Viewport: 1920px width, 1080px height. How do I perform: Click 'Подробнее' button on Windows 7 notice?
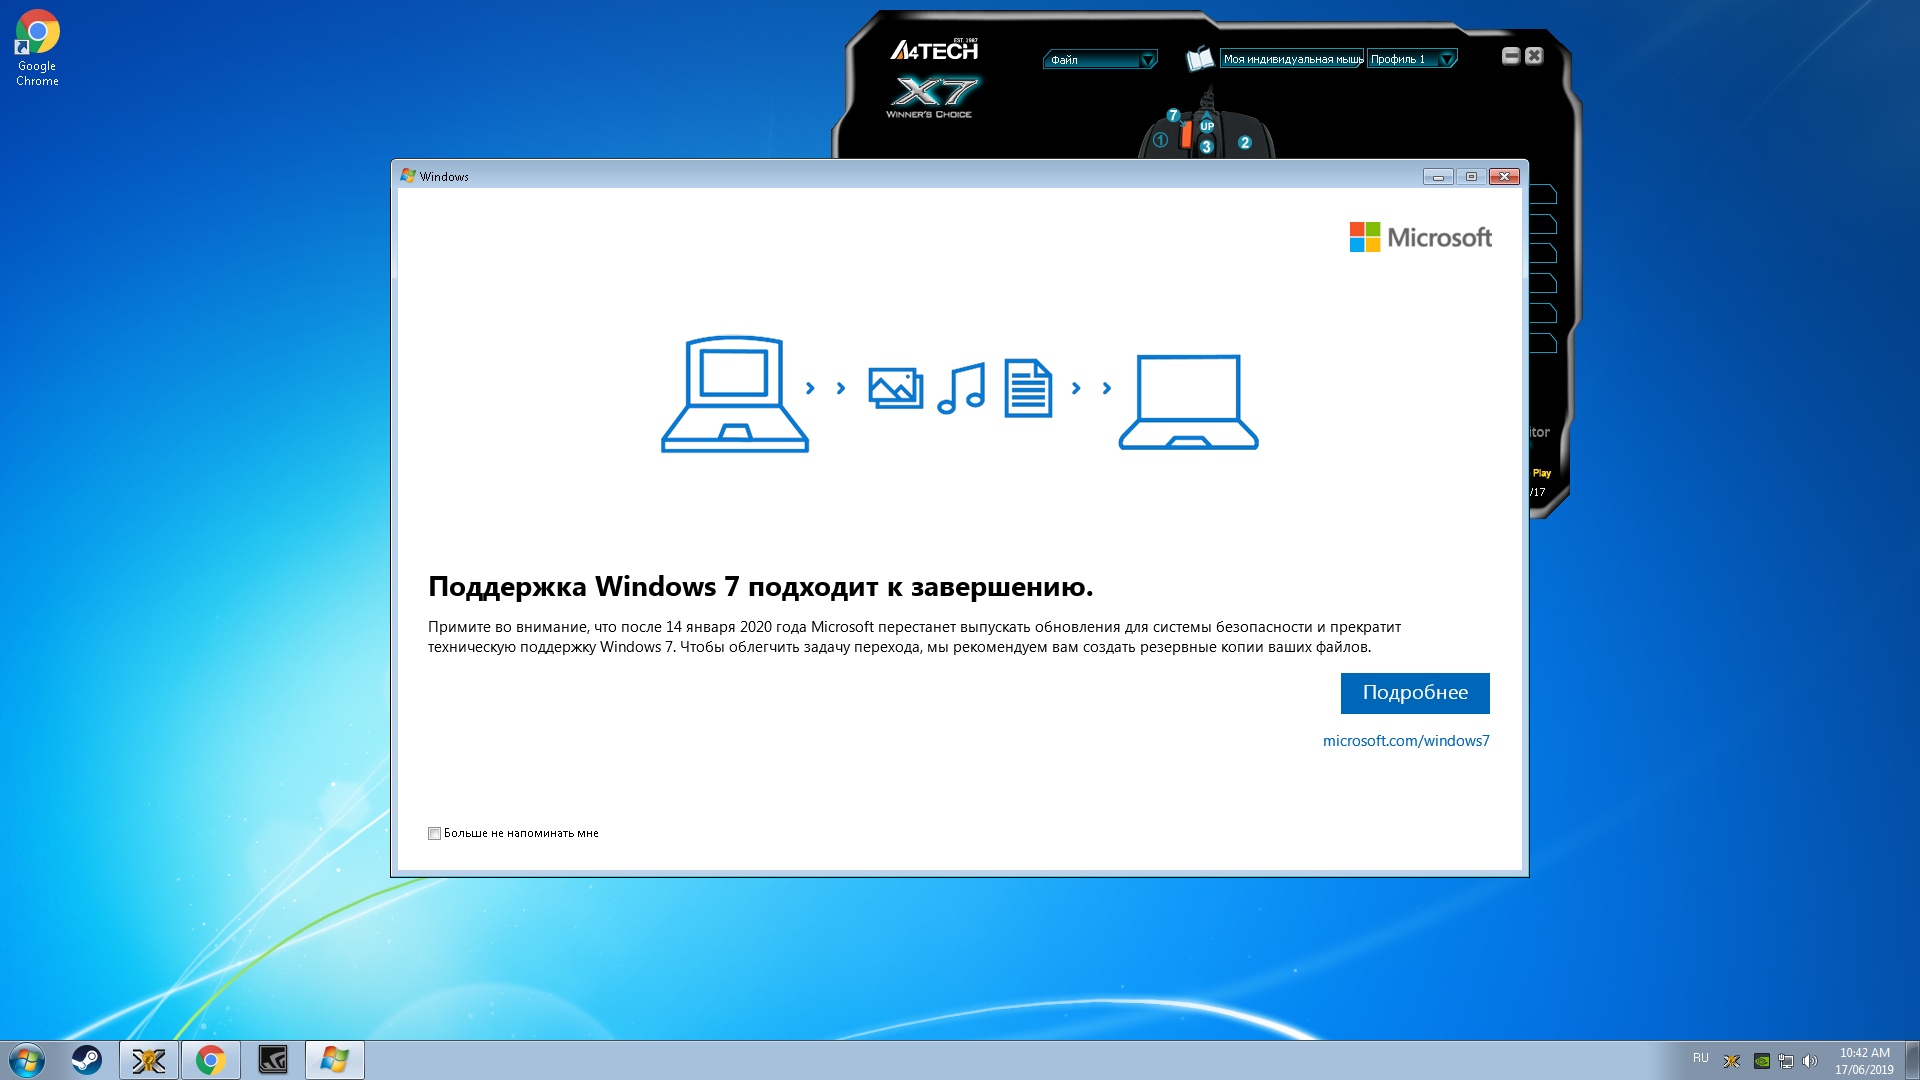(x=1415, y=692)
